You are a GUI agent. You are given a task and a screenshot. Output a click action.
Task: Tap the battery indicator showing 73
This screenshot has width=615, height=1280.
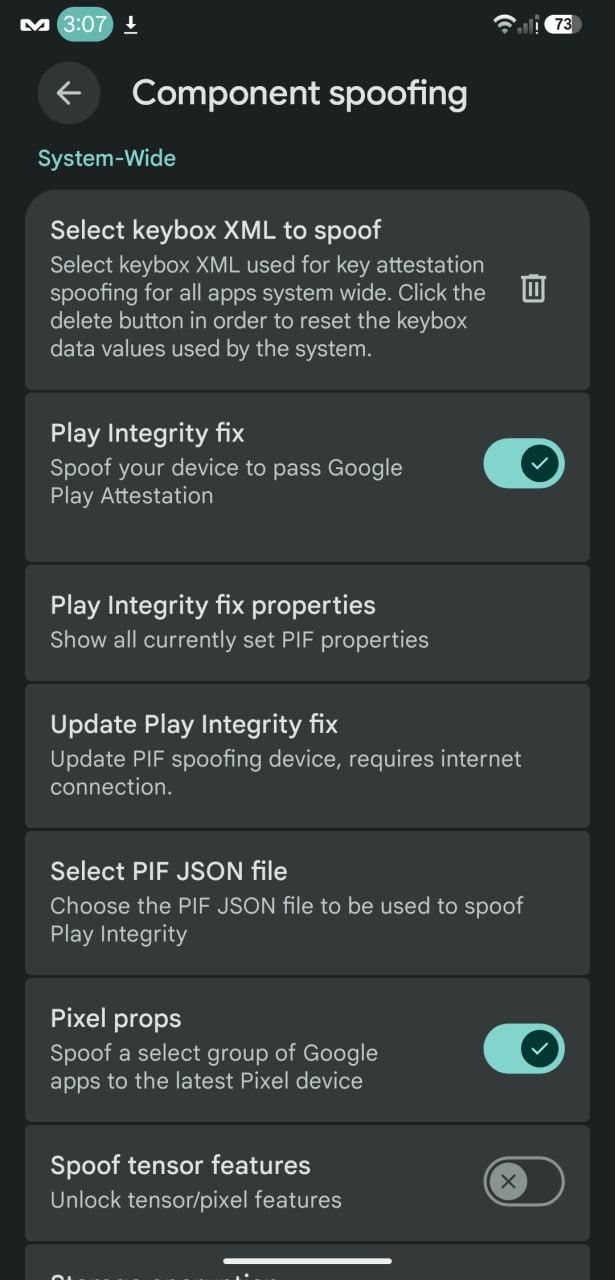tap(564, 25)
